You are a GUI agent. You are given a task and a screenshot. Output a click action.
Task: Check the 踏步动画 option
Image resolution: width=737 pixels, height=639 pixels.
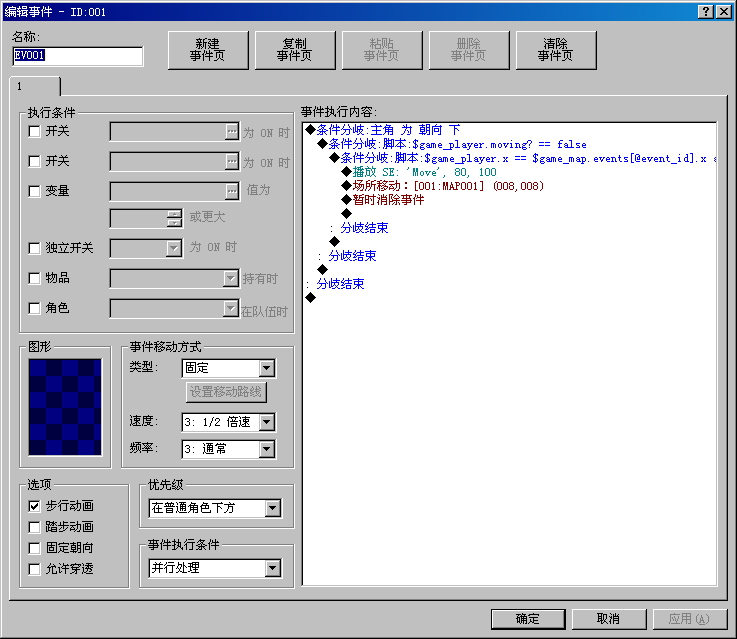point(34,527)
